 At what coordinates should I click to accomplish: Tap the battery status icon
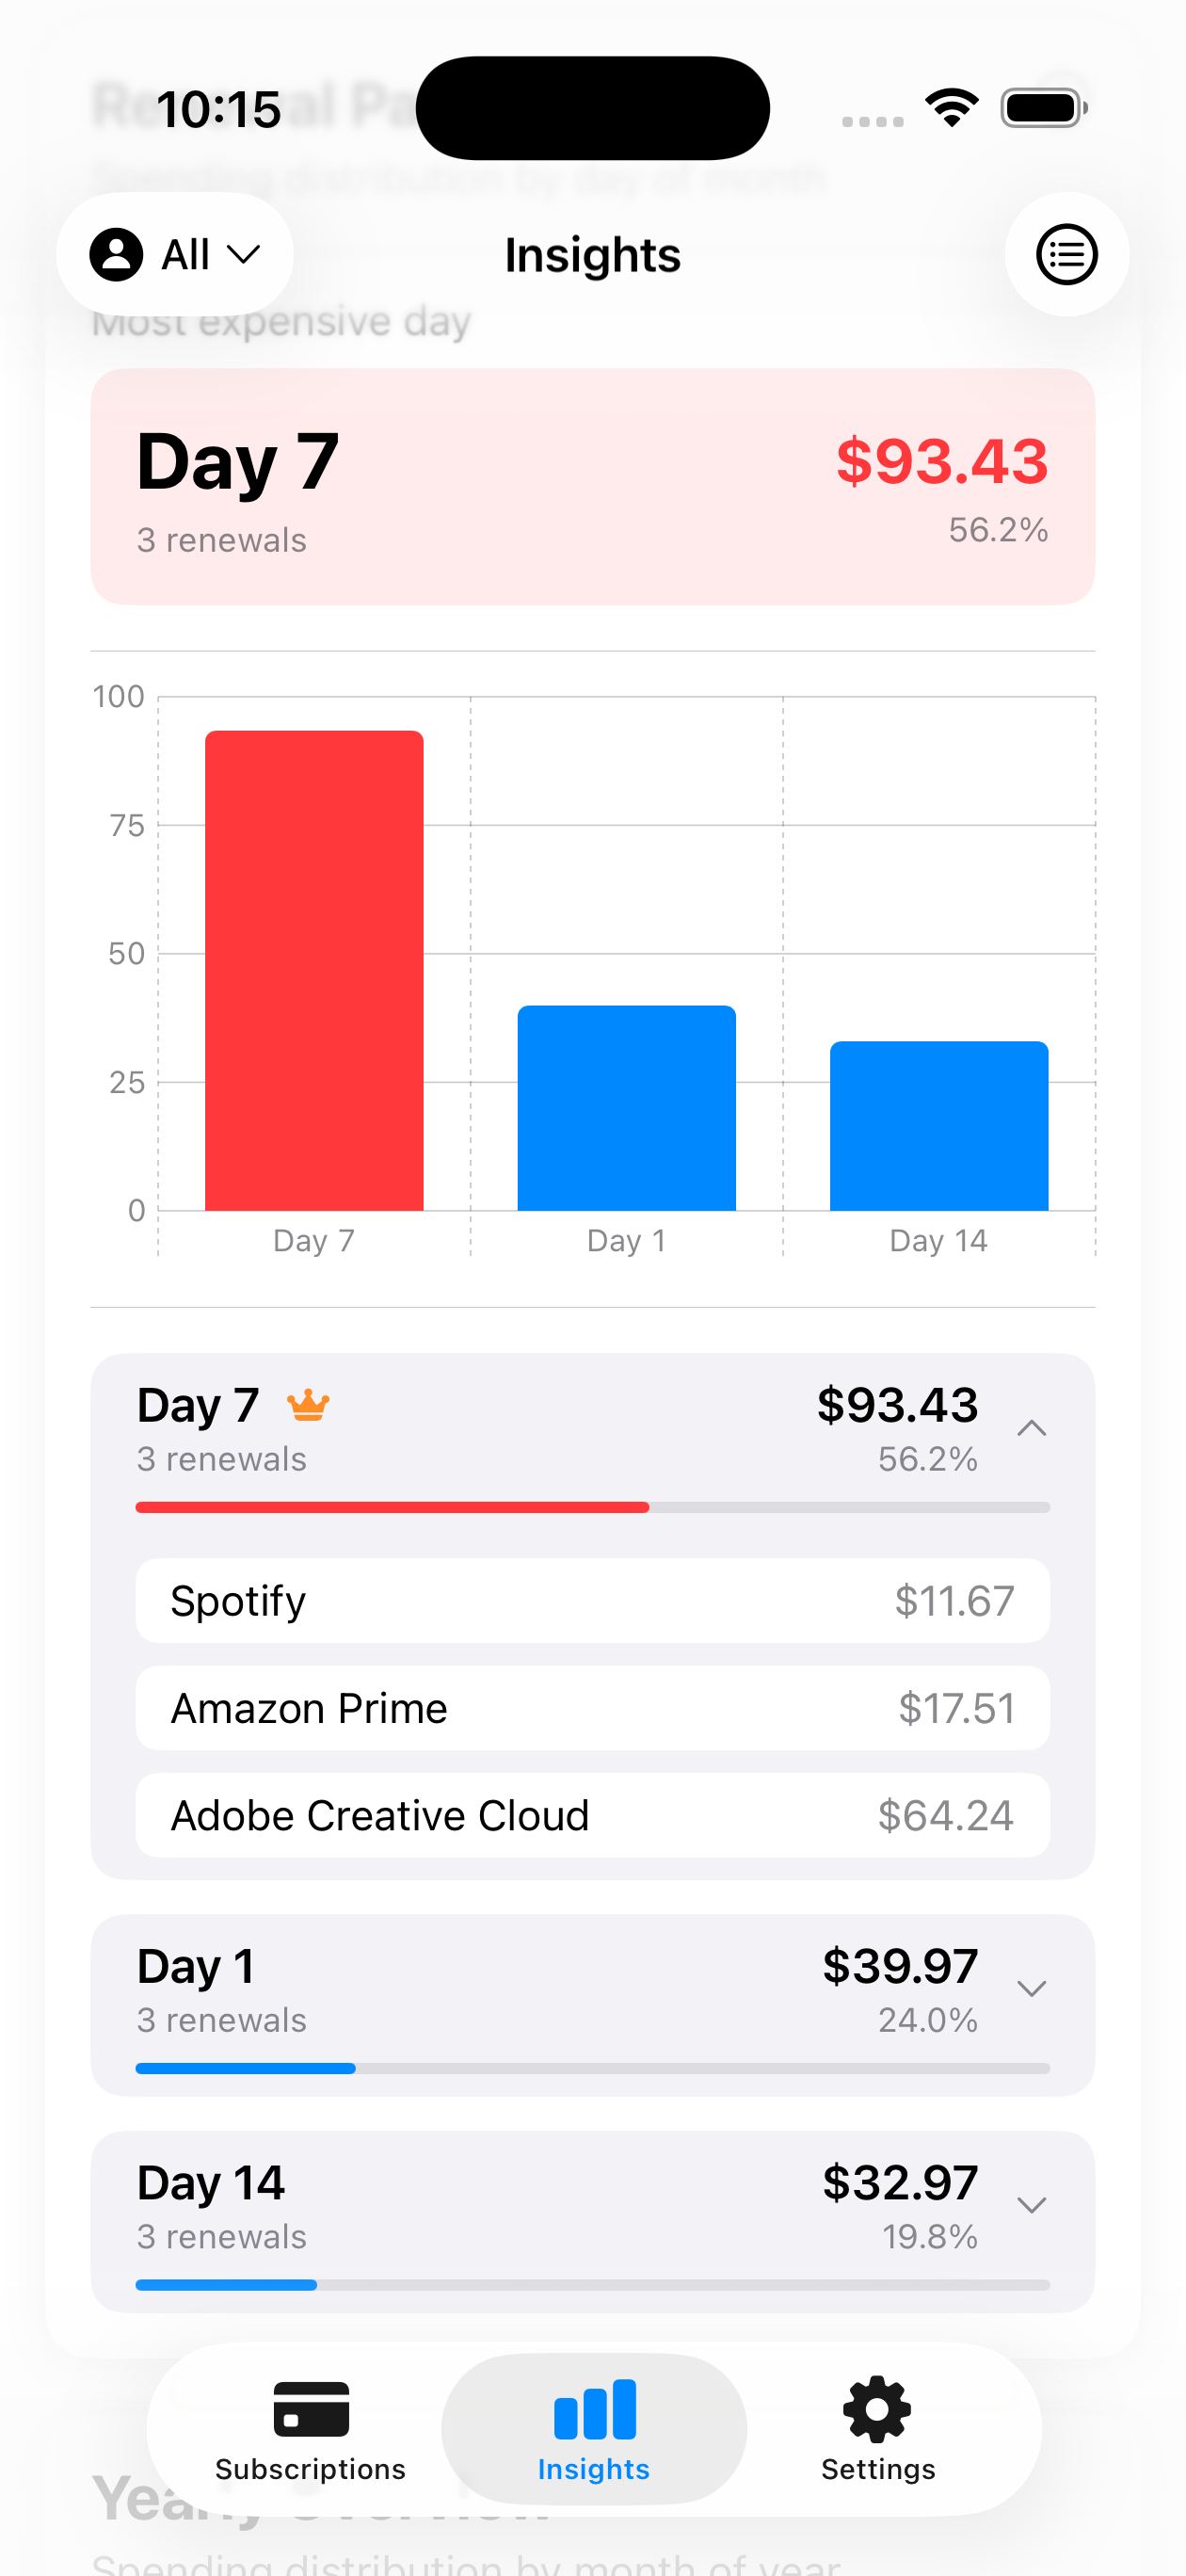point(1043,108)
